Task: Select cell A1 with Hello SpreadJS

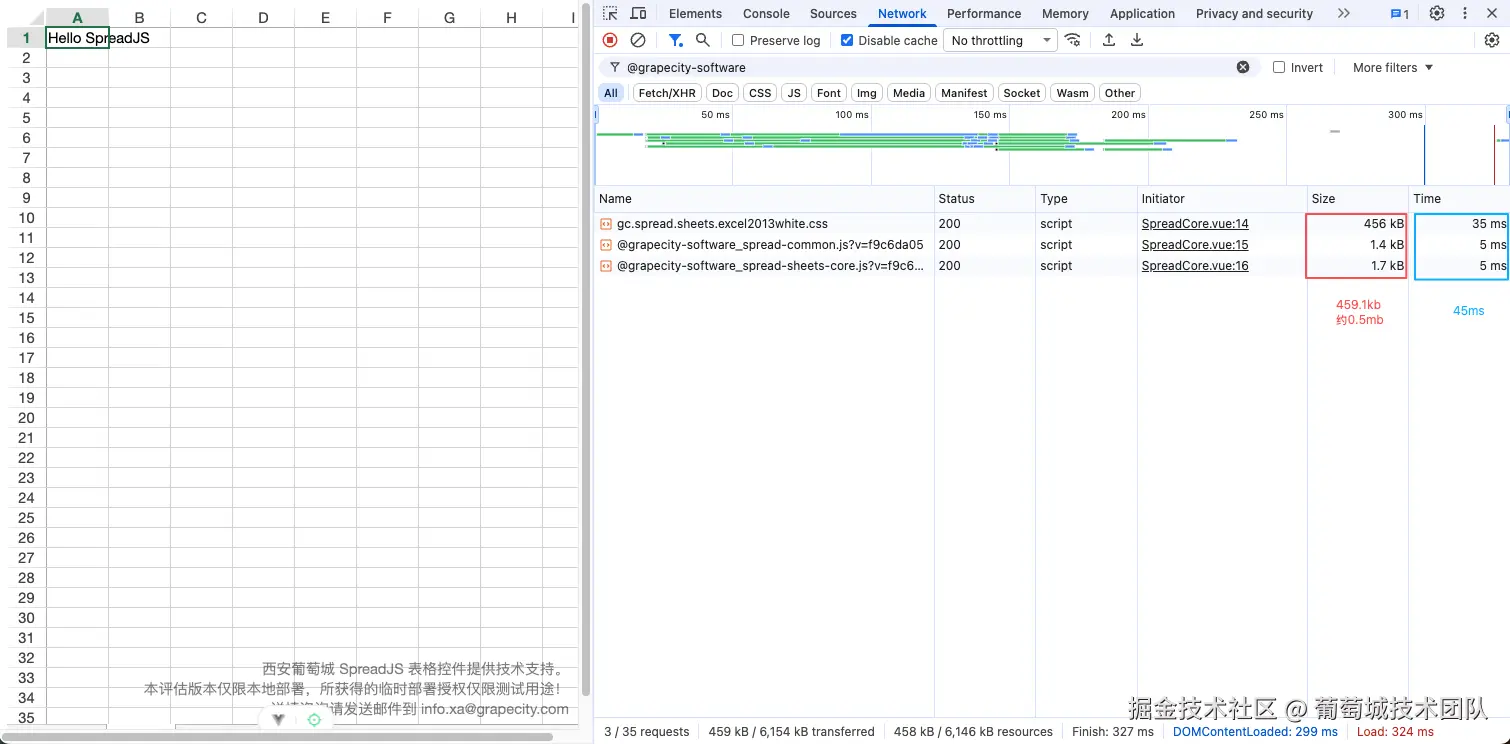Action: click(77, 38)
